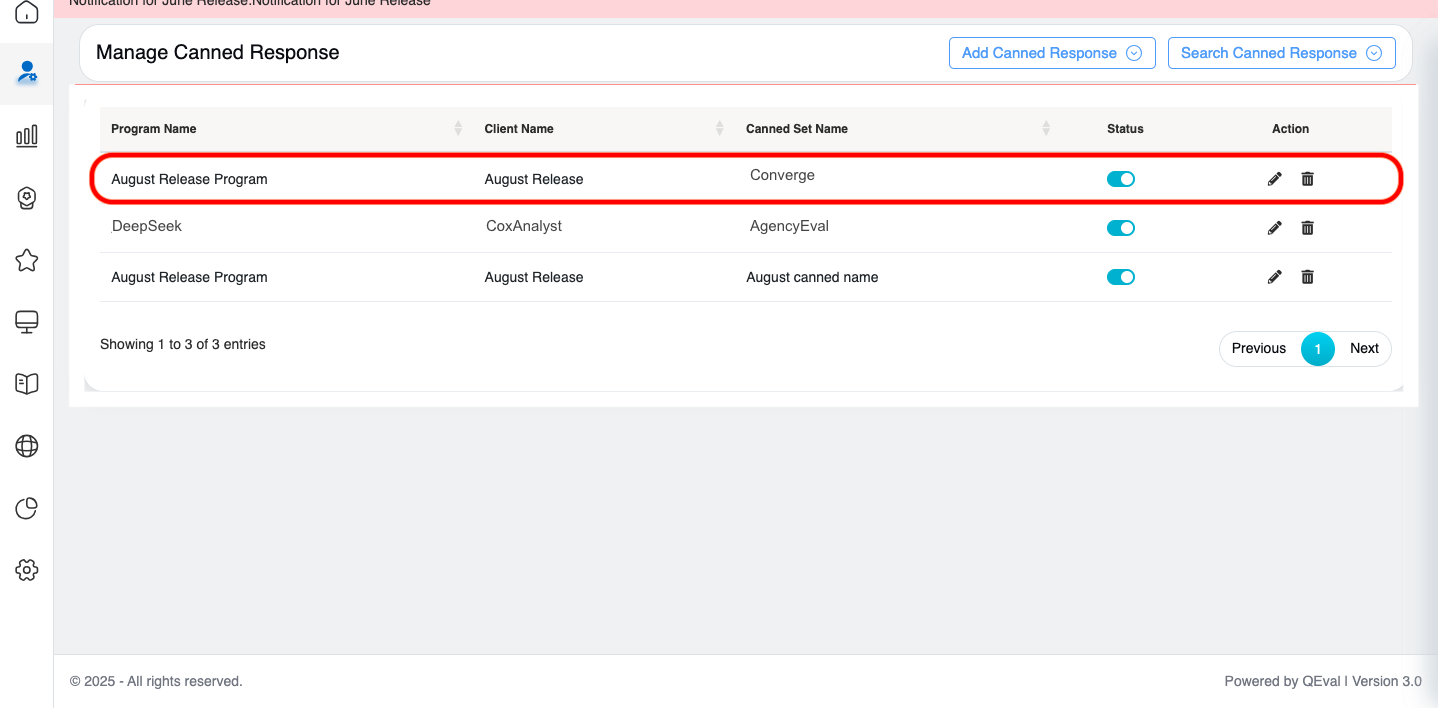Edit the AgencyEval canned set

(1275, 228)
